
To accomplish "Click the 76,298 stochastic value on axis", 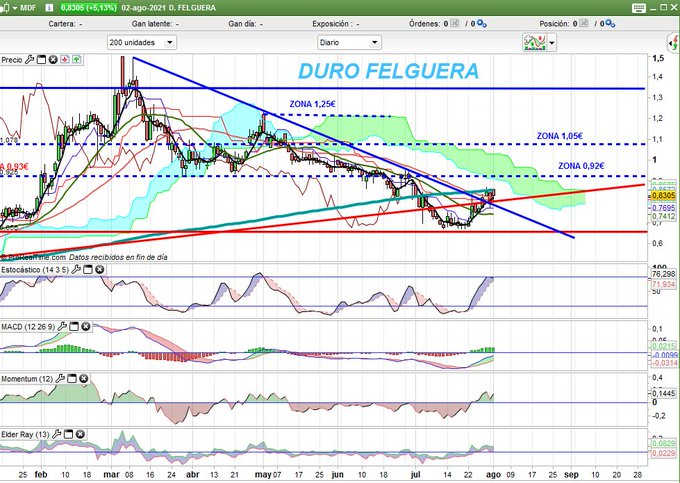I will point(664,274).
